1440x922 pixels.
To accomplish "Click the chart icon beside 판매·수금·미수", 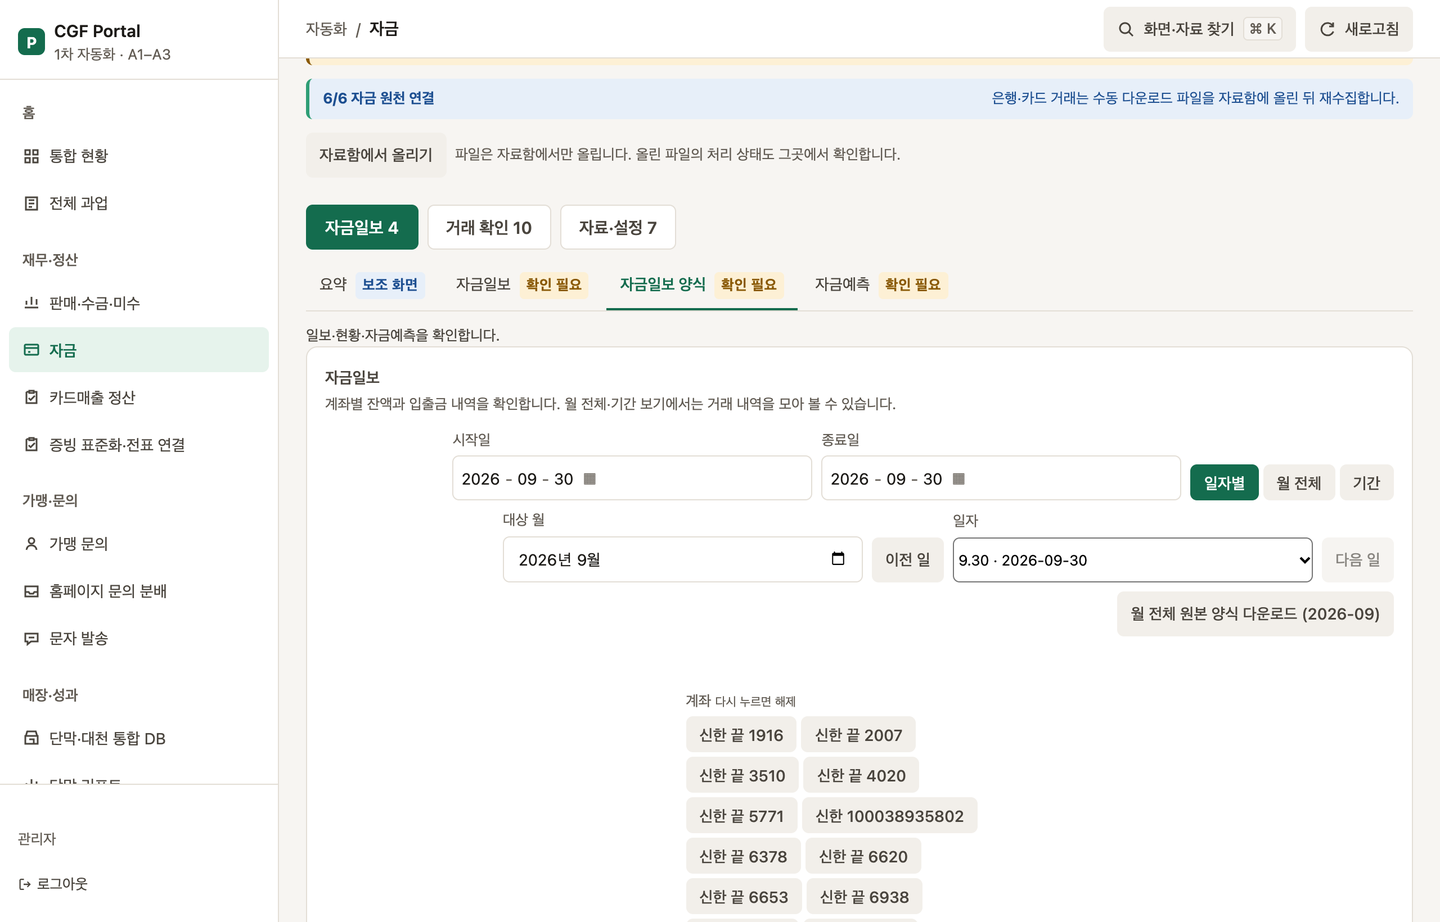I will [x=31, y=303].
